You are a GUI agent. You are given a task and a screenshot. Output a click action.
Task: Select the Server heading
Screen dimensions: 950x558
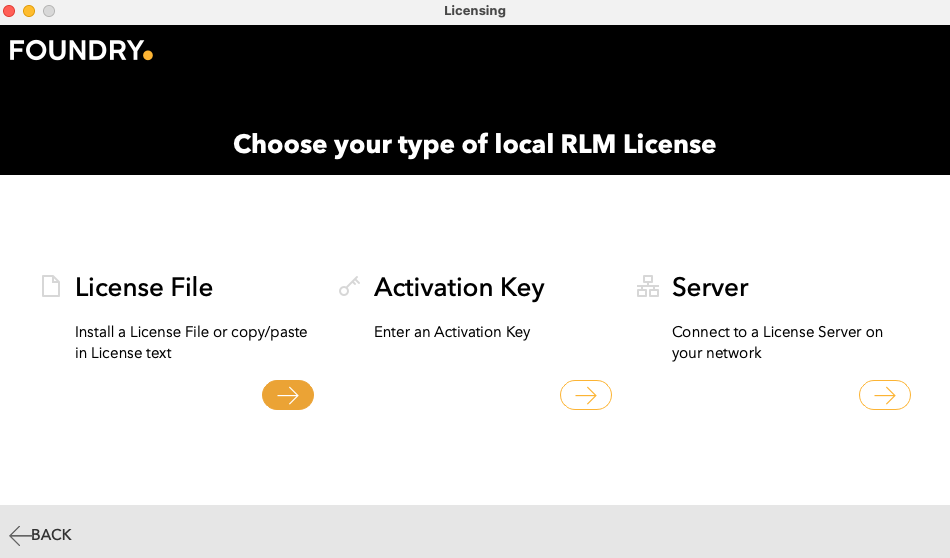pos(710,287)
